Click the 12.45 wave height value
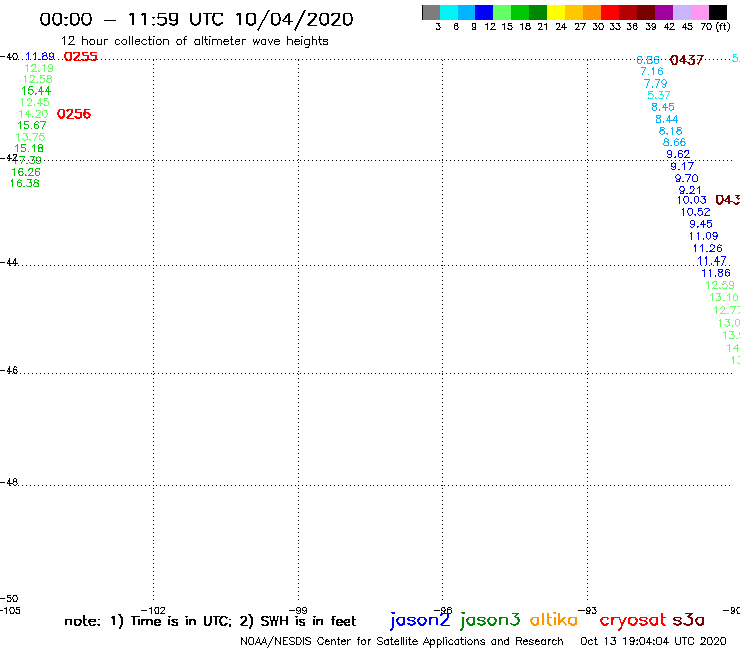Viewport: 740px width, 650px height. click(x=34, y=102)
